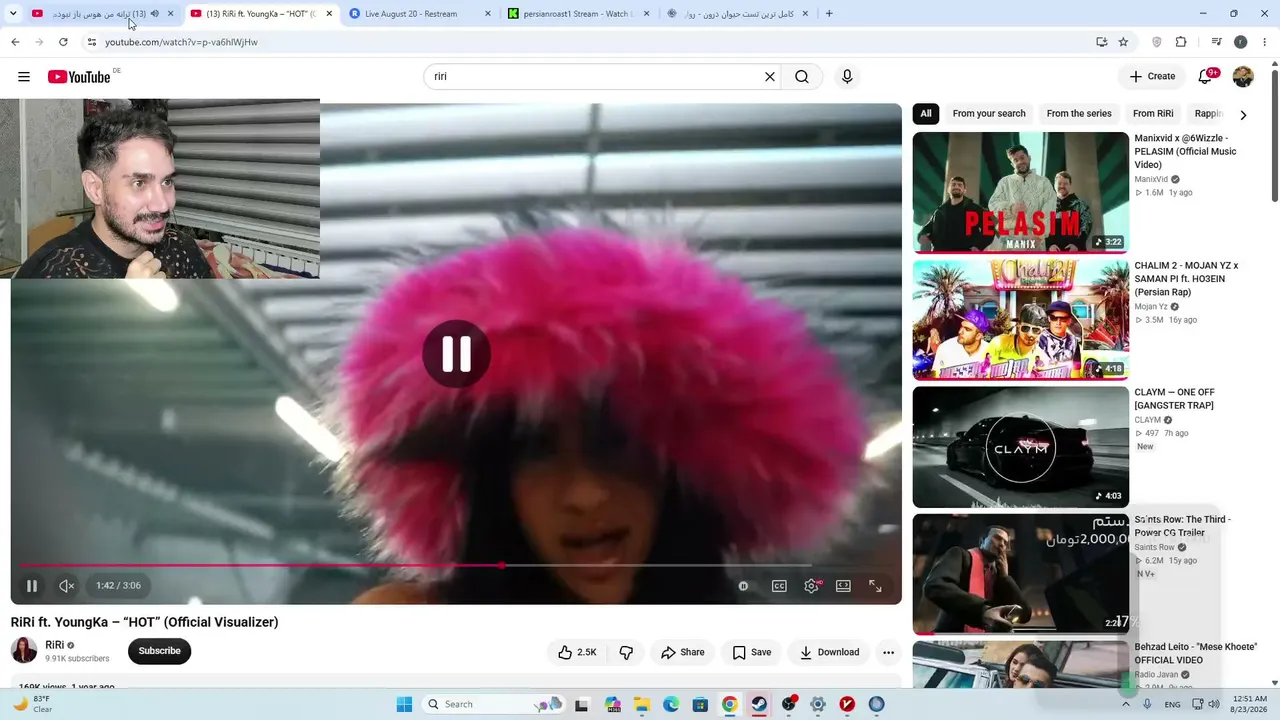Open the tab search dropdown arrow
This screenshot has height=720, width=1280.
pos(13,14)
